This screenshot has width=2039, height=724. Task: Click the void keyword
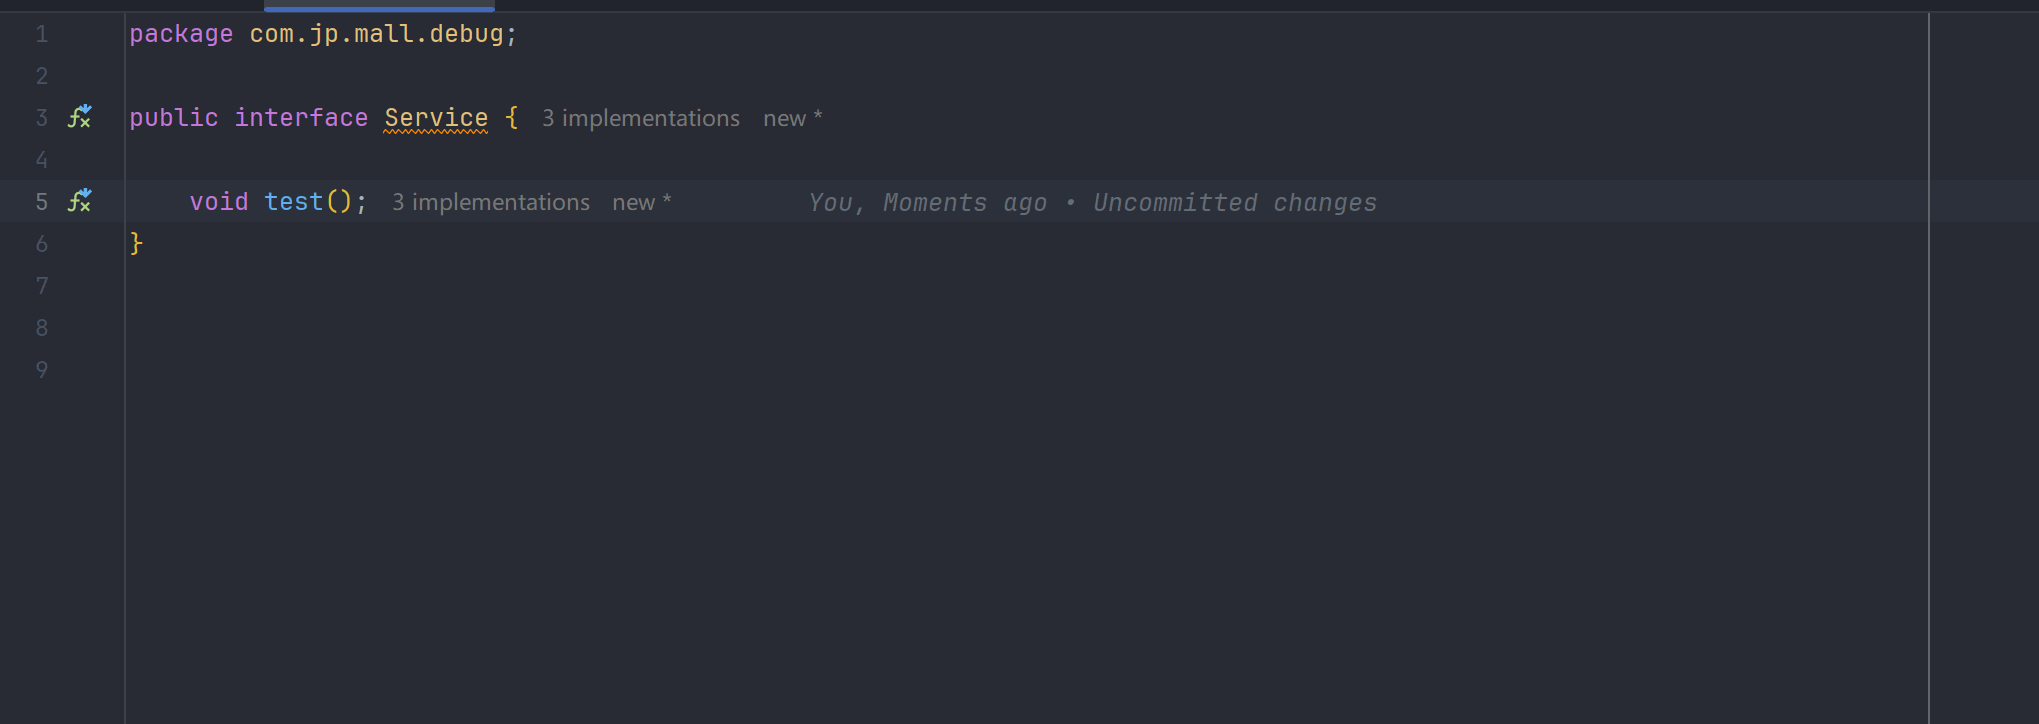point(219,202)
